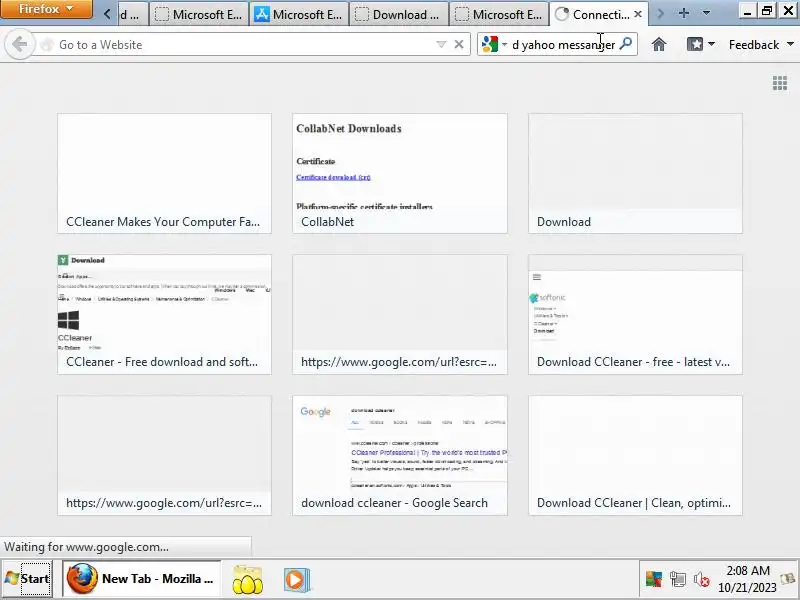Open the bottom-row google.com/url tile
800x600 pixels.
[x=164, y=455]
